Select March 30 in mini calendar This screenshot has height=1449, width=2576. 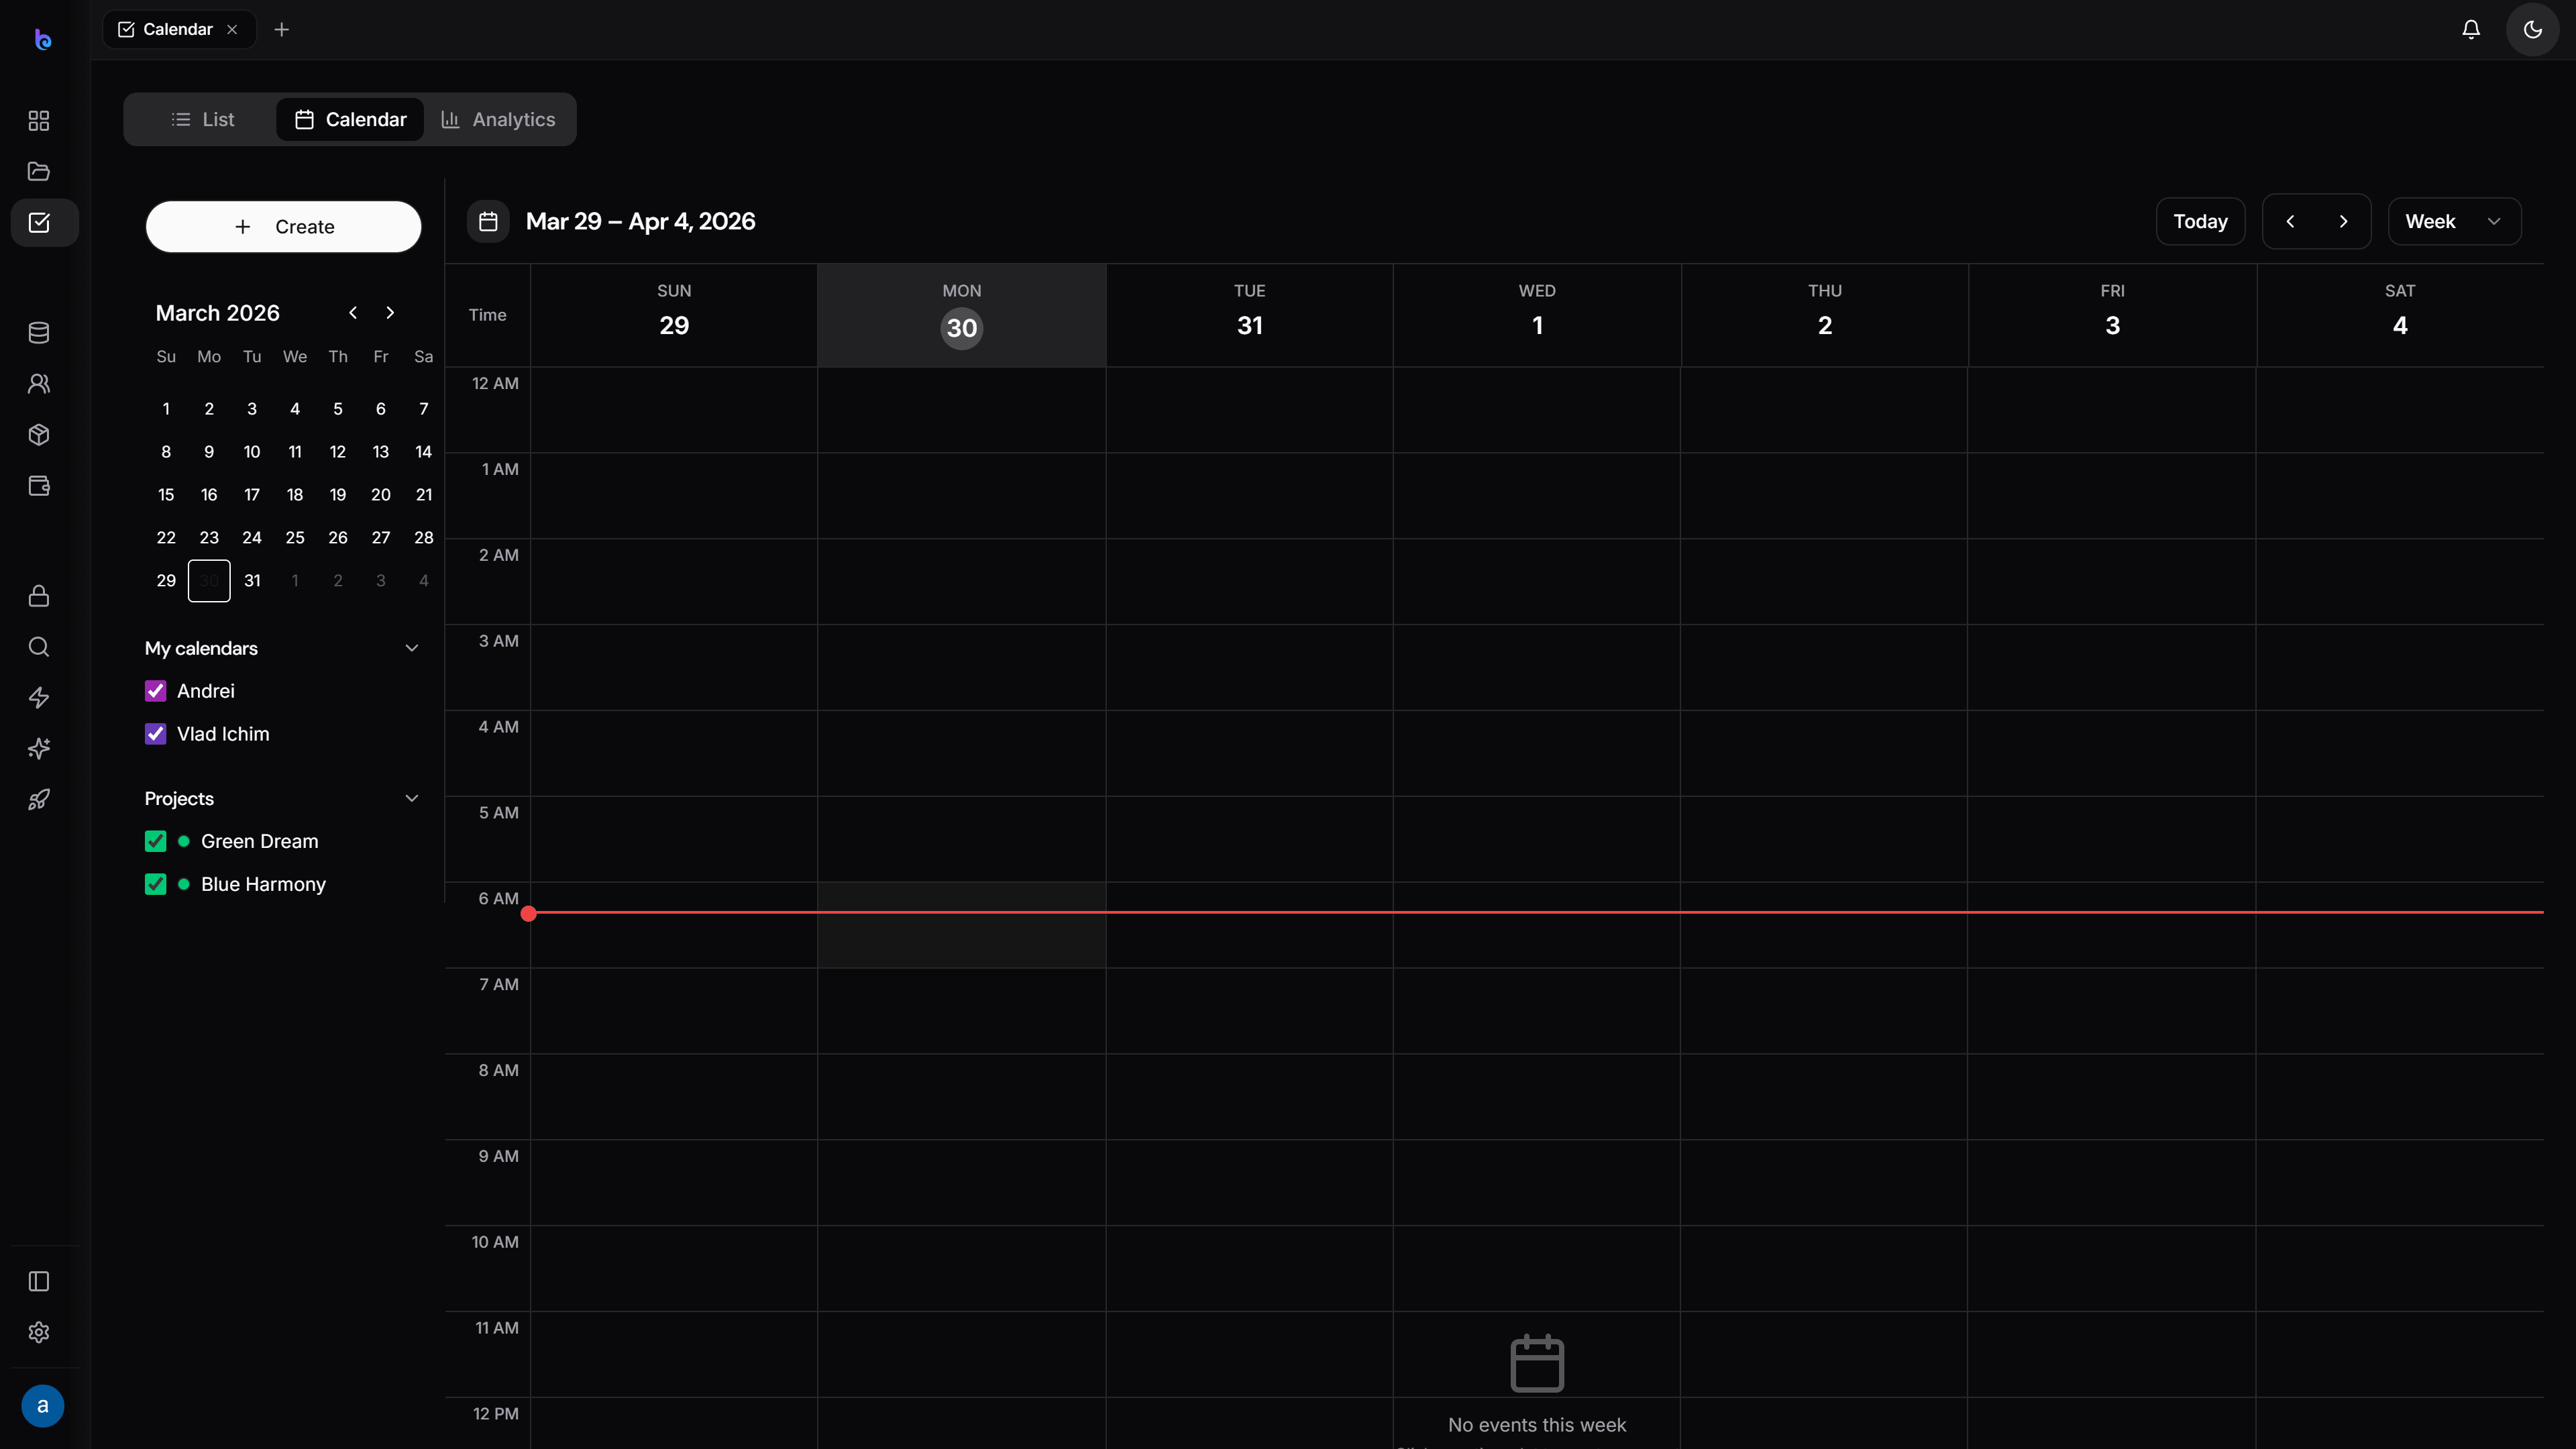209,581
